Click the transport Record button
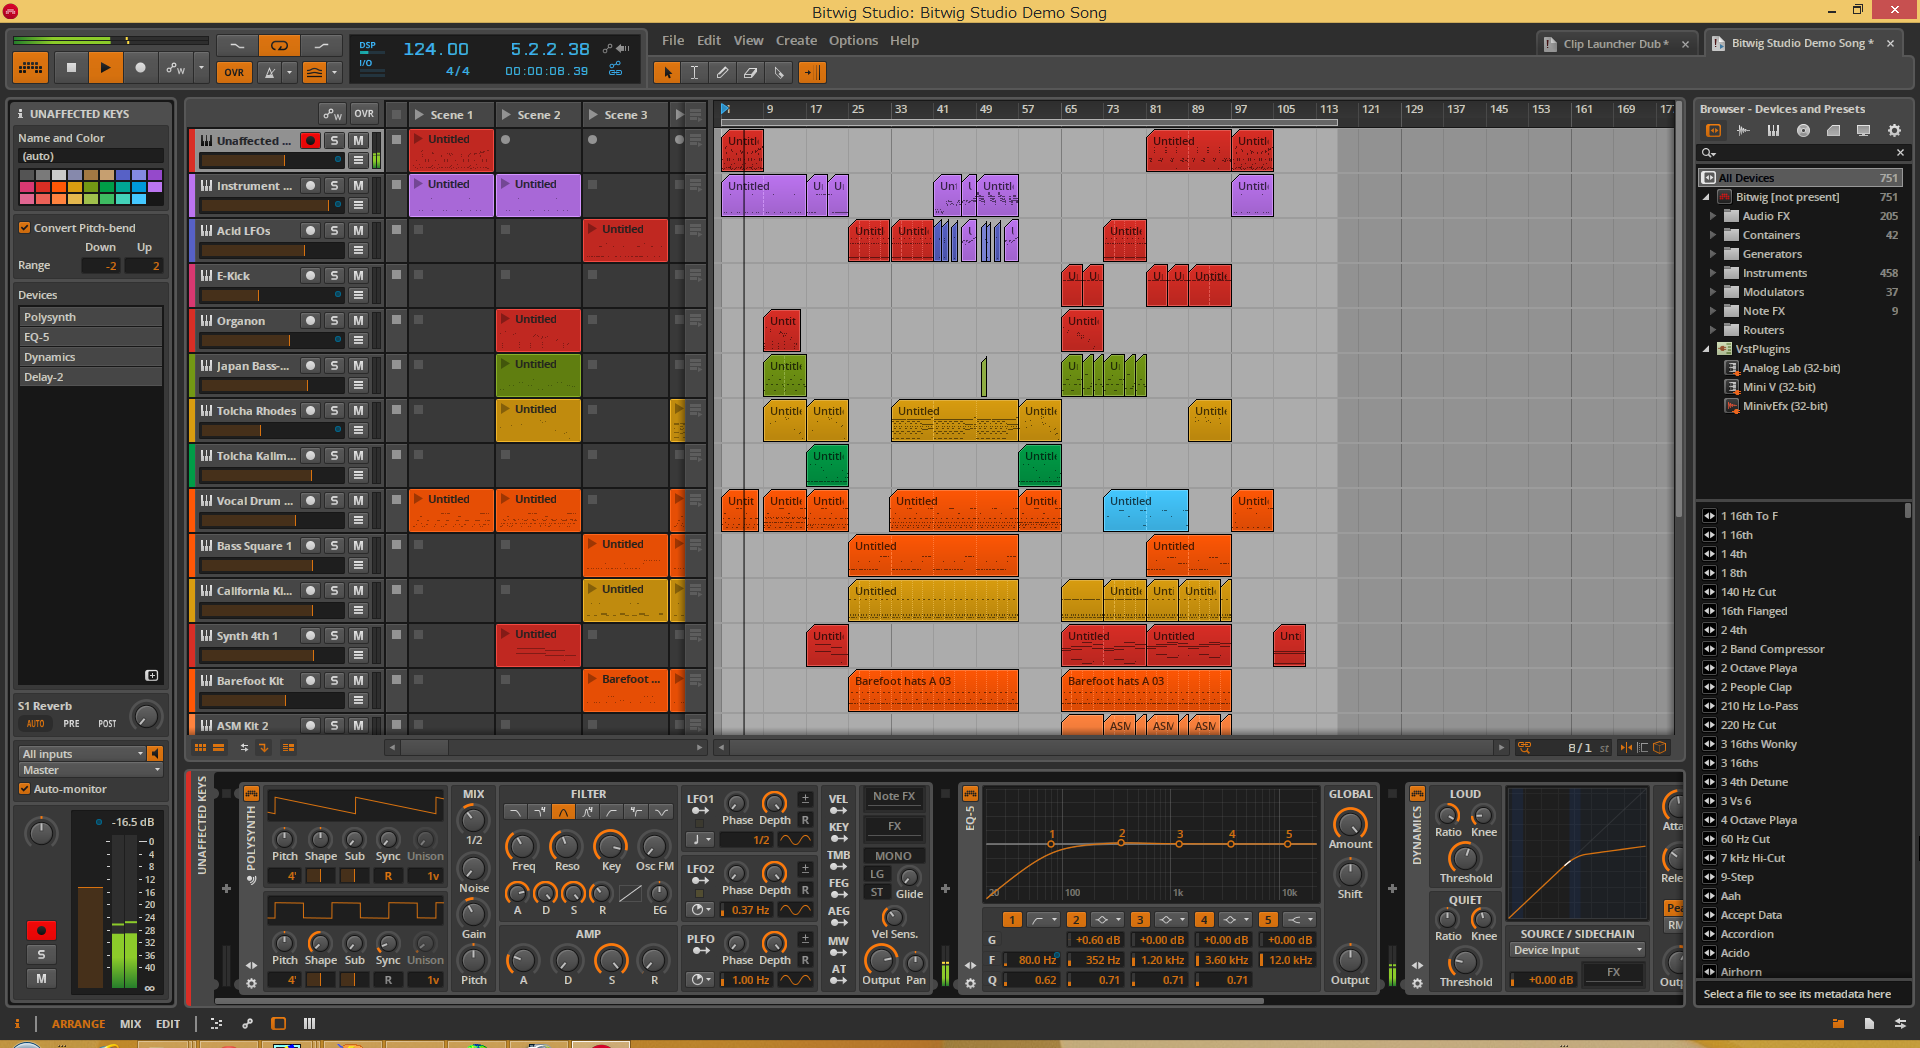Image resolution: width=1920 pixels, height=1048 pixels. [x=140, y=68]
